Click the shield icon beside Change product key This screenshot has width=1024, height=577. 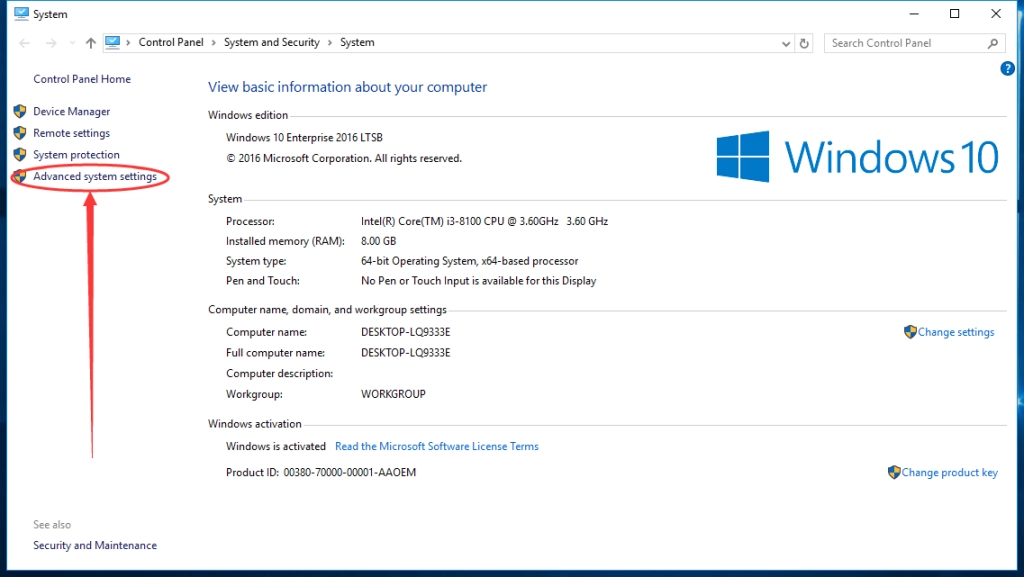pos(894,472)
